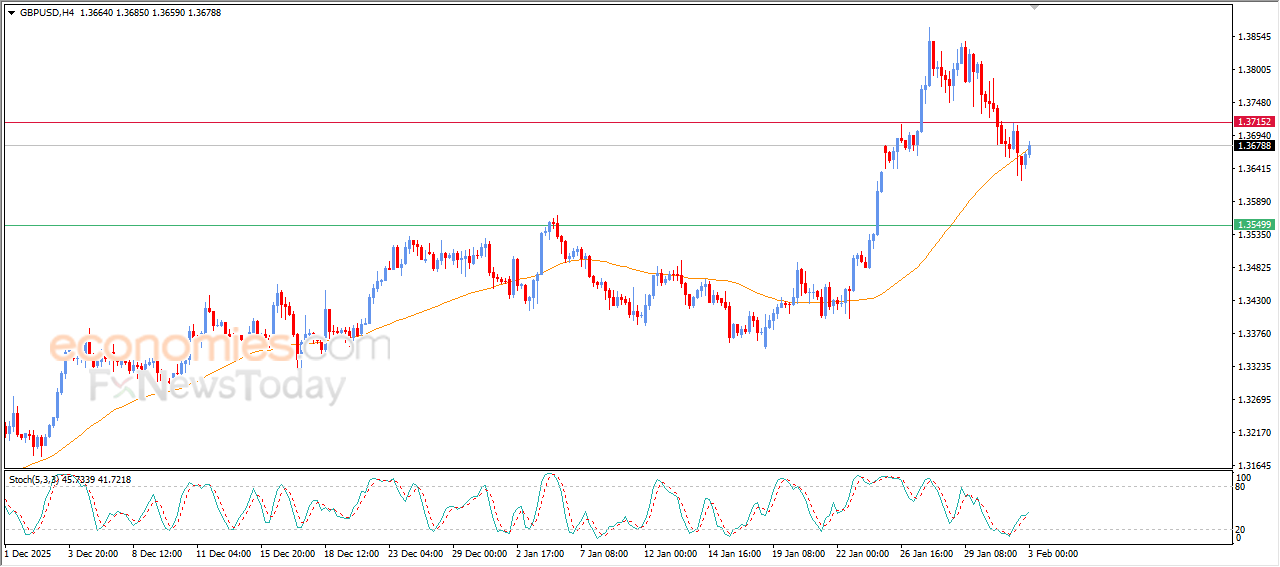Click the 1.33760 price axis label
The image size is (1280, 567).
click(1254, 334)
